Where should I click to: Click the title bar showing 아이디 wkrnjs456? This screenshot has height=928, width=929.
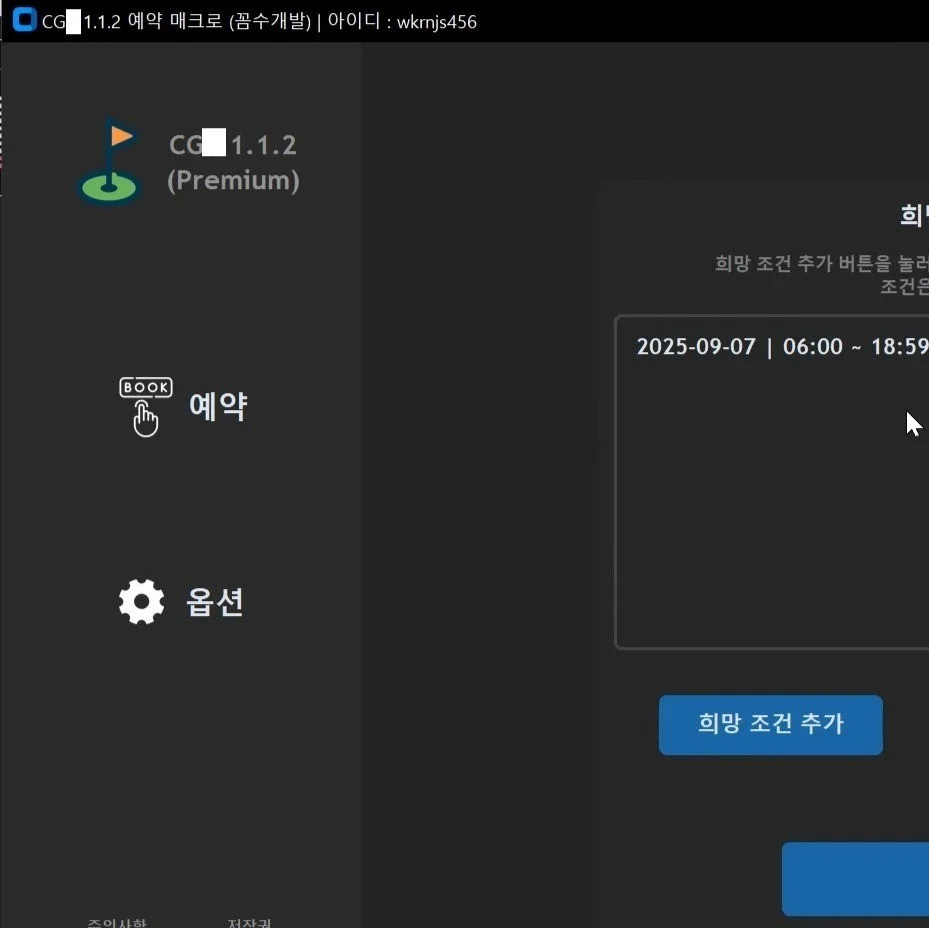pos(395,21)
